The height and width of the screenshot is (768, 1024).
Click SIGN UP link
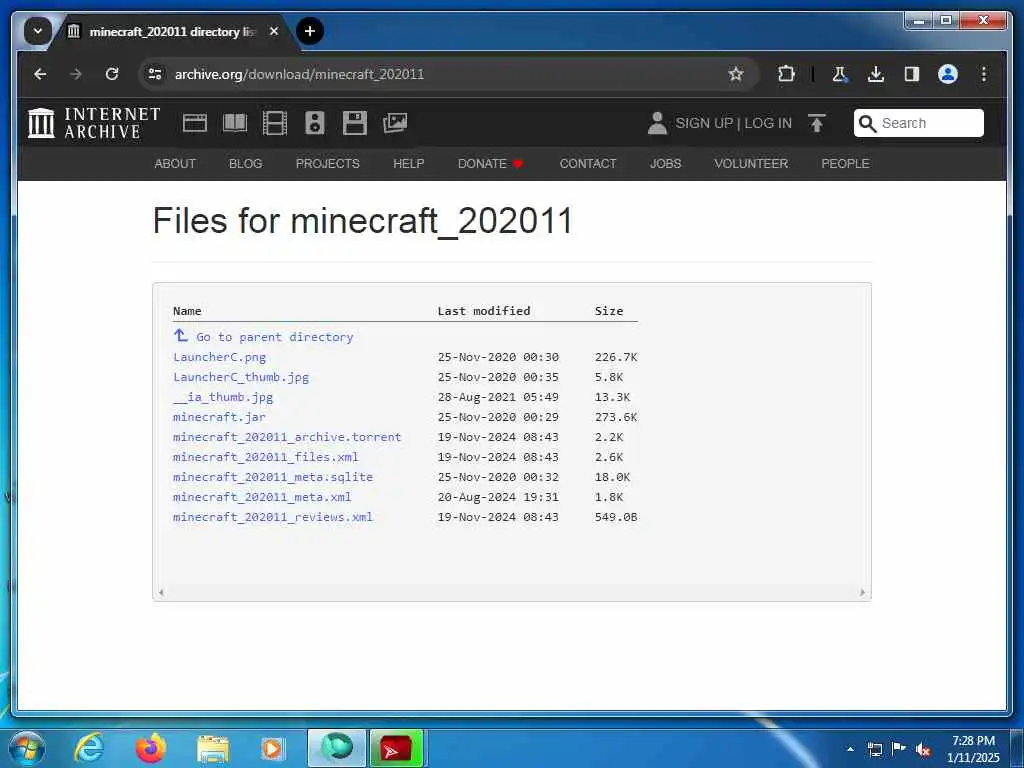(x=704, y=123)
